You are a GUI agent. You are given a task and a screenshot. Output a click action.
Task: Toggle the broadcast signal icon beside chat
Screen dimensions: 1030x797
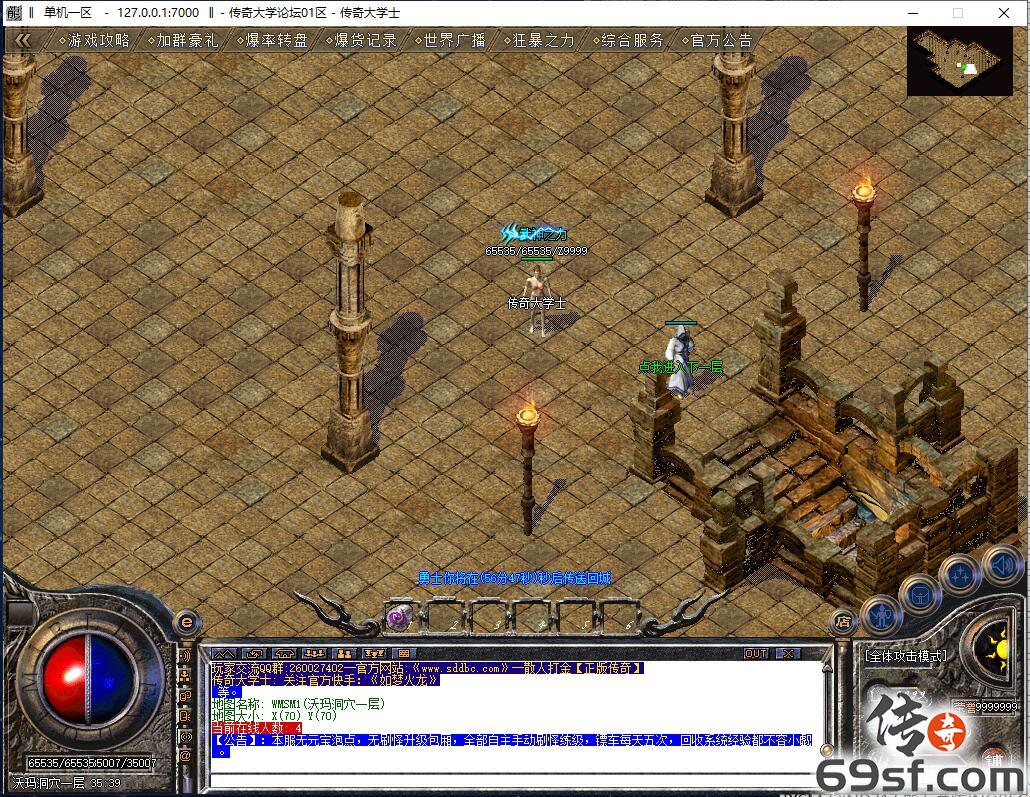coord(185,737)
